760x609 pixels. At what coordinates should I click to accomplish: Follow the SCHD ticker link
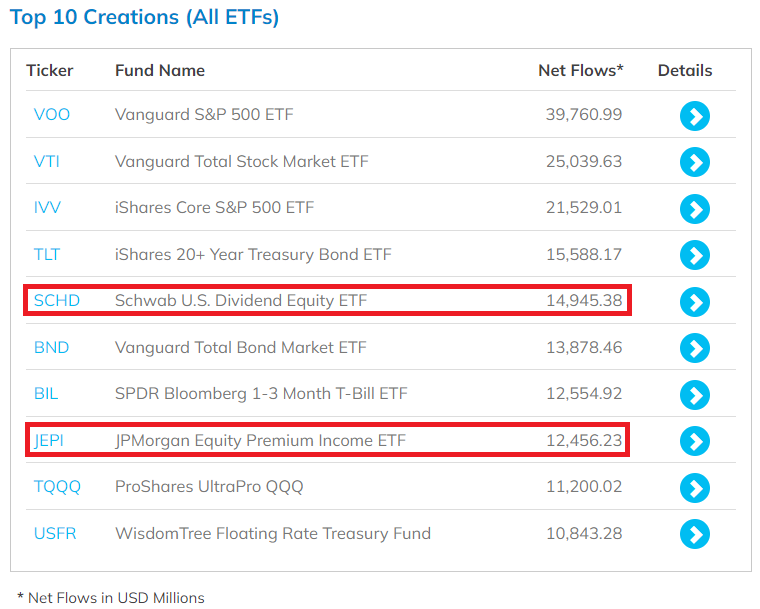click(56, 300)
